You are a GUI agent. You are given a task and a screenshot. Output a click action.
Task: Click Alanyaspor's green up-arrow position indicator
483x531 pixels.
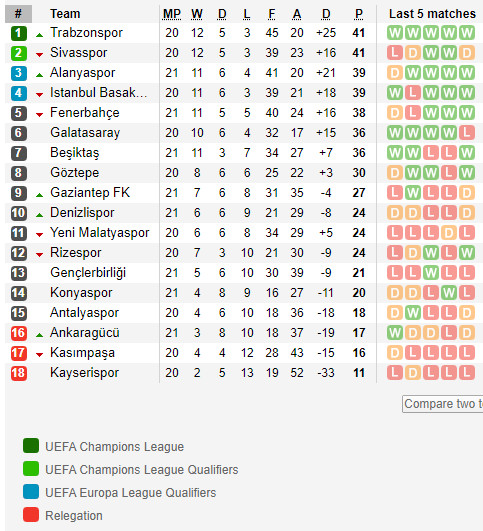pos(40,75)
